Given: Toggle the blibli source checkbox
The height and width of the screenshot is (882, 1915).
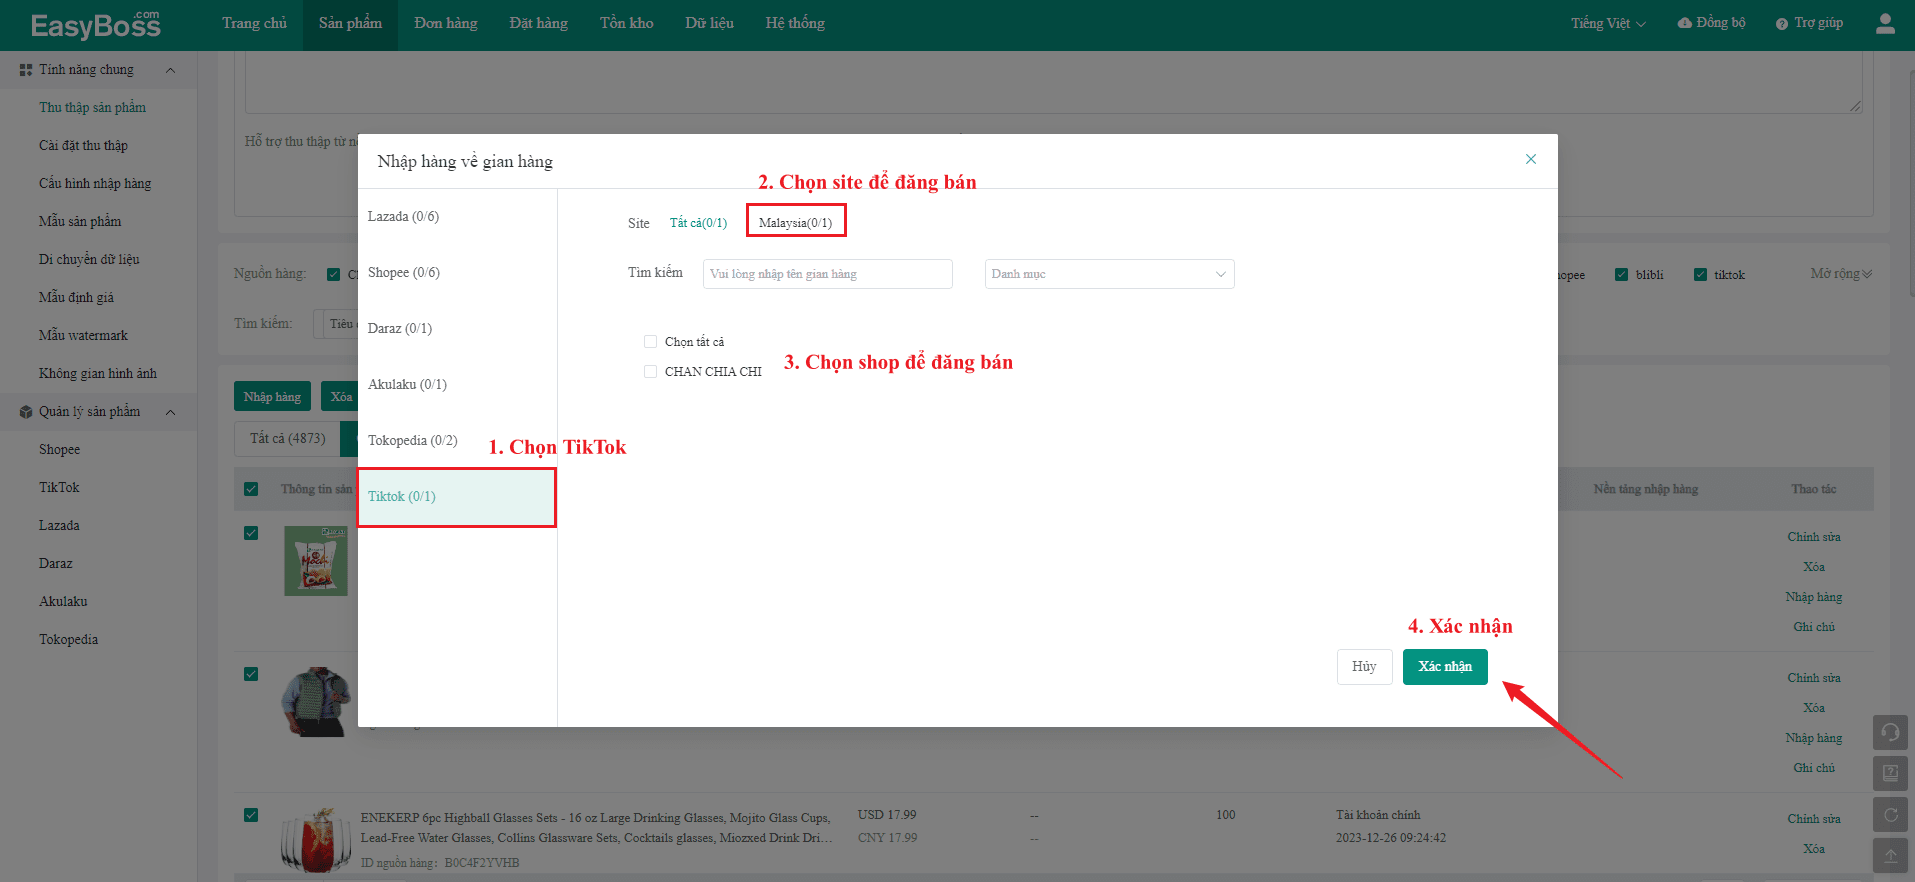Looking at the screenshot, I should tap(1621, 275).
